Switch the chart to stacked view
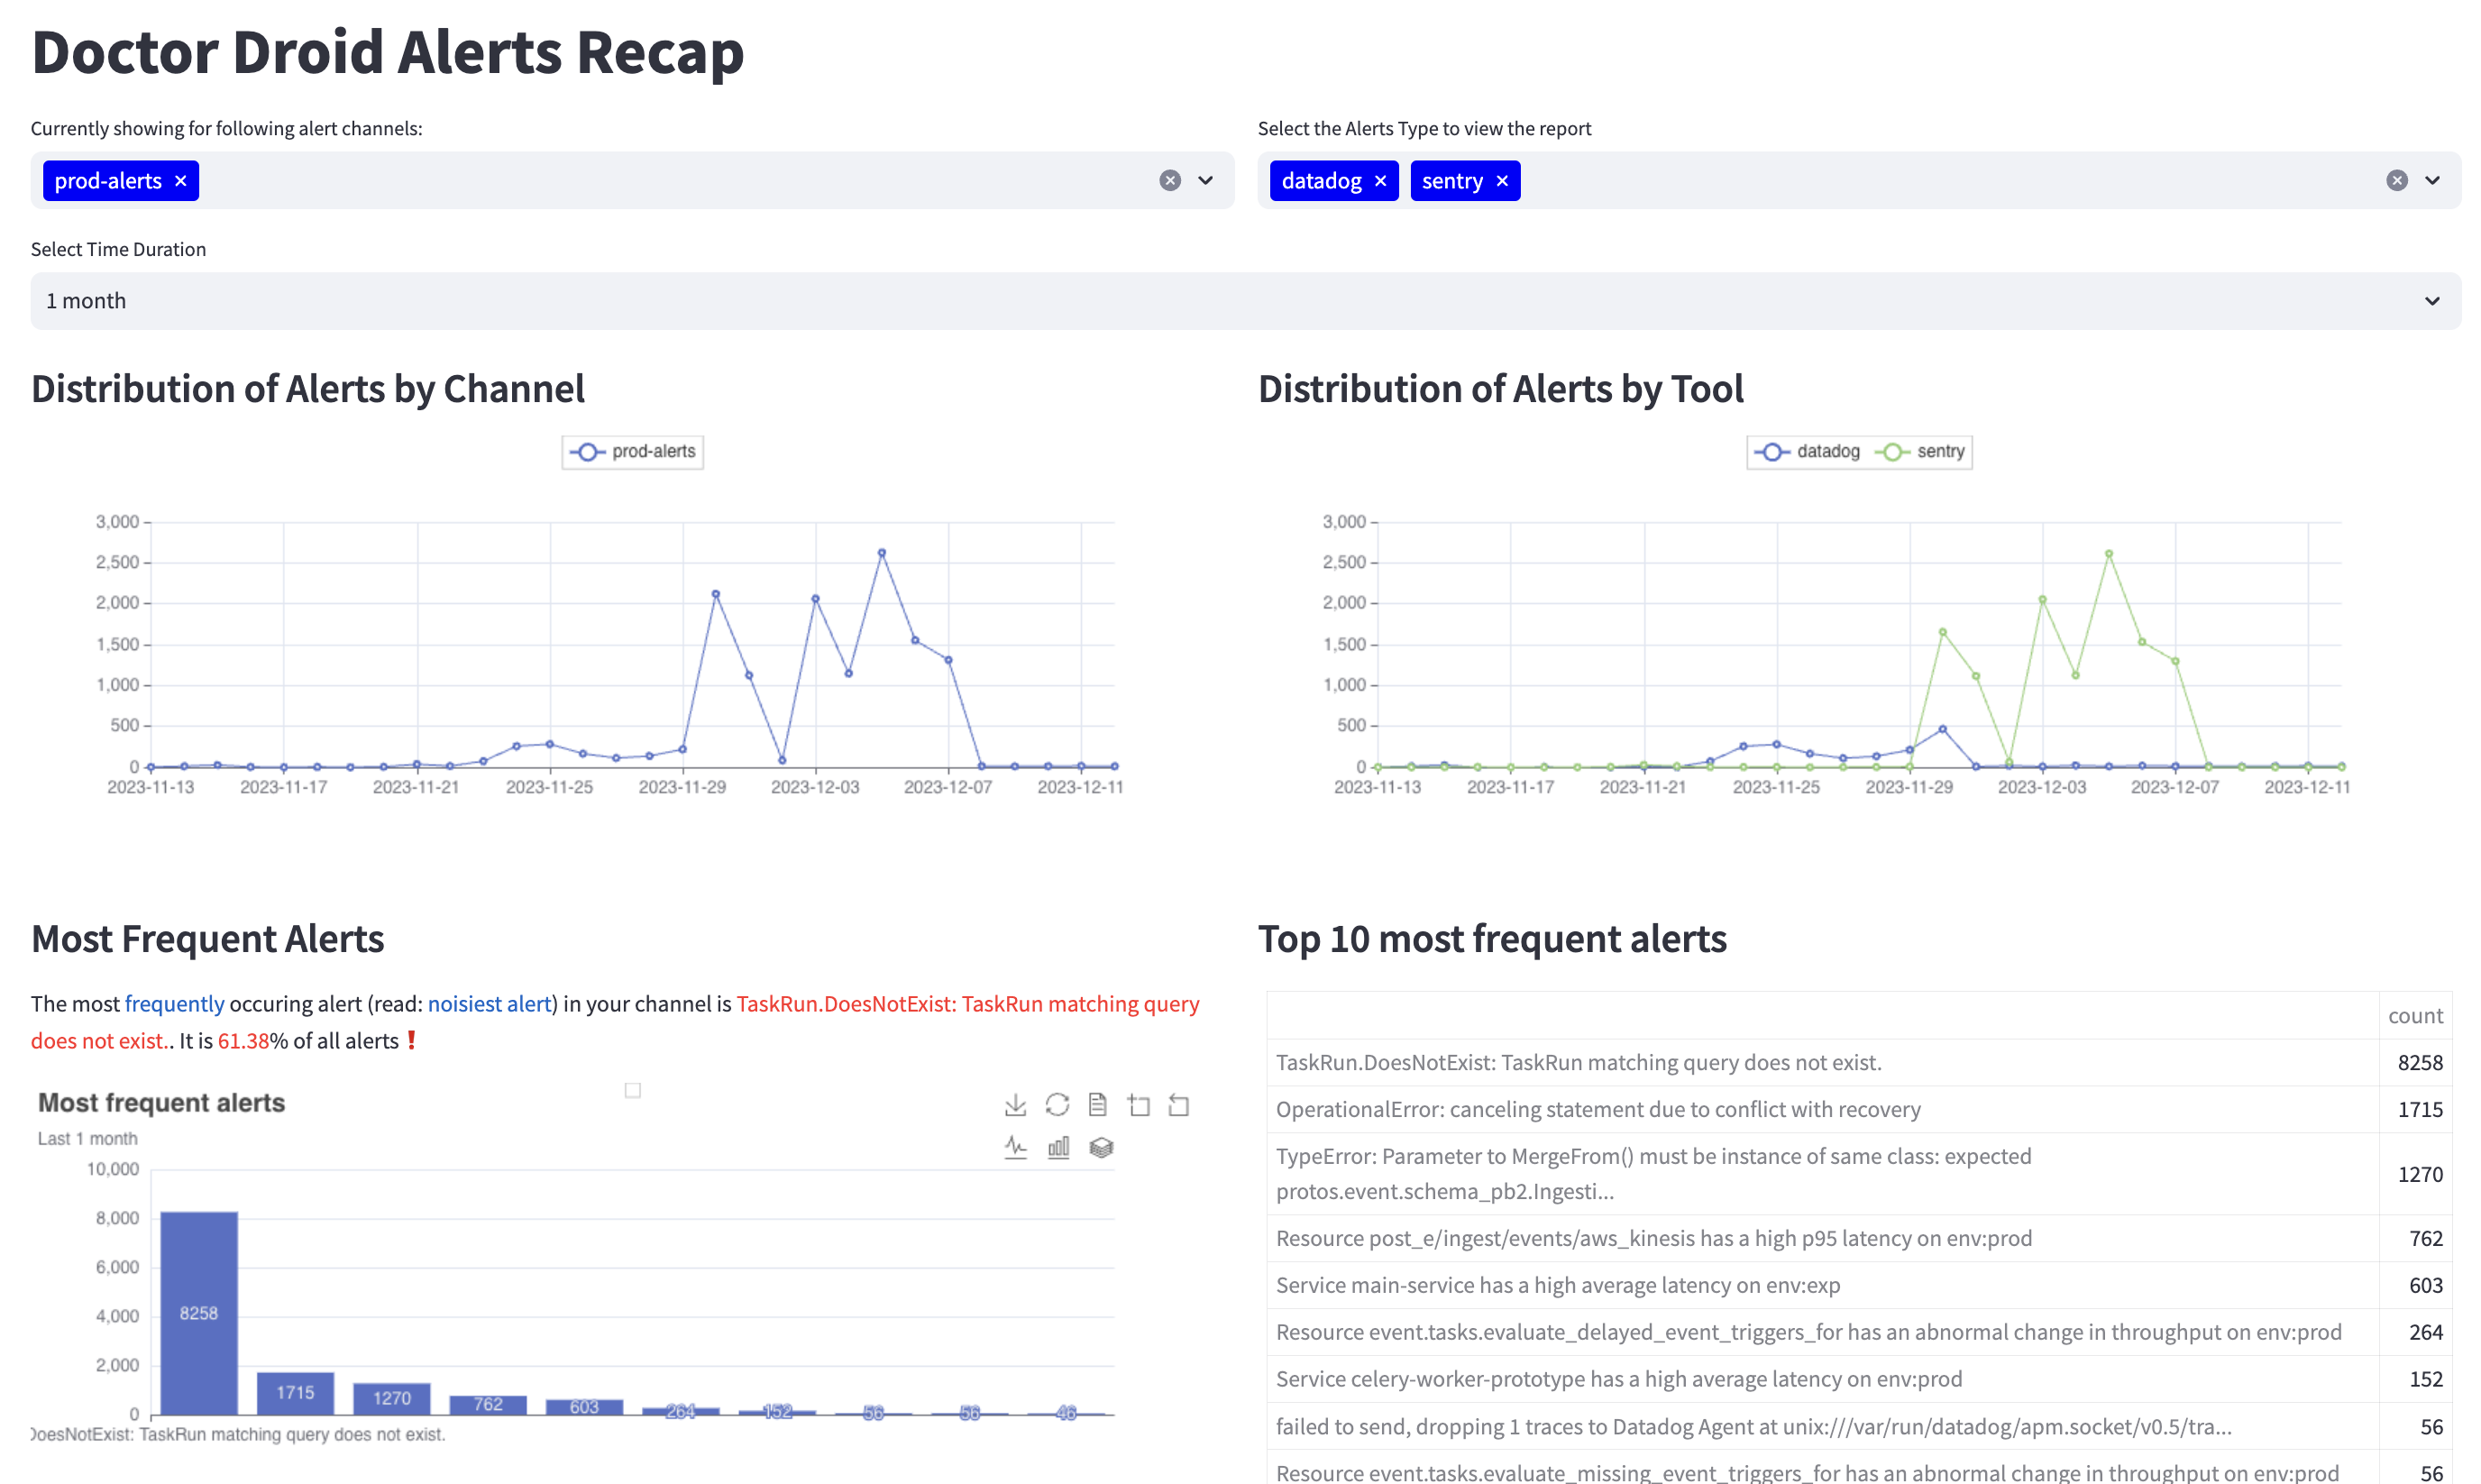 [1101, 1147]
